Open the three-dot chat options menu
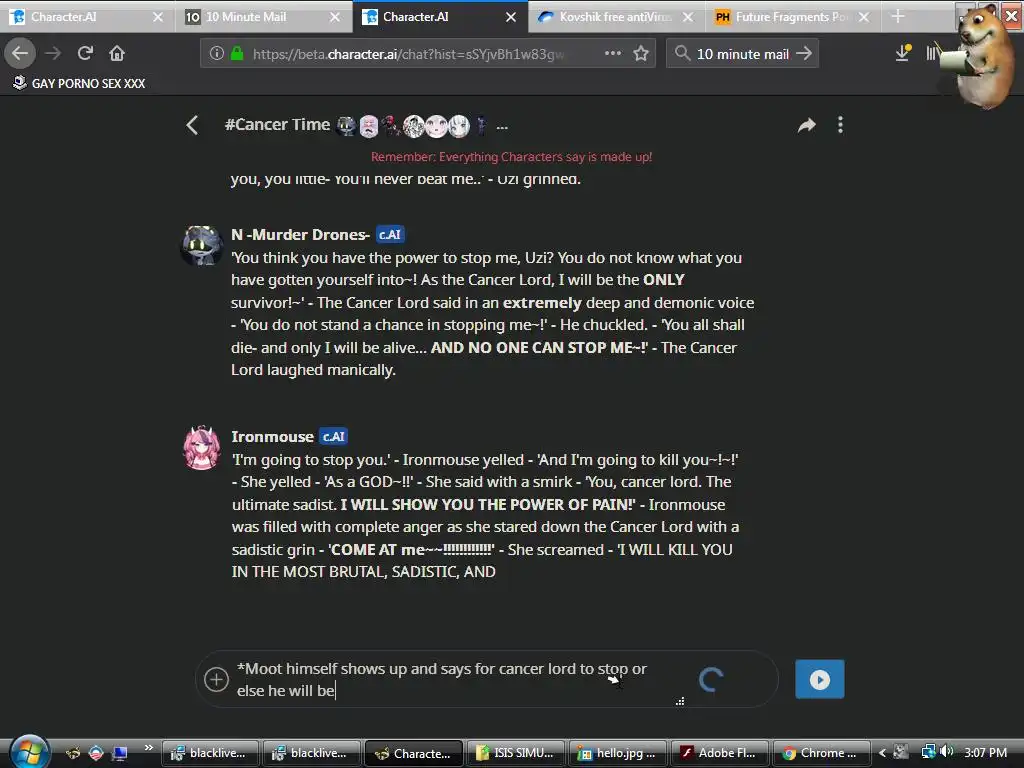This screenshot has width=1024, height=768. tap(840, 125)
